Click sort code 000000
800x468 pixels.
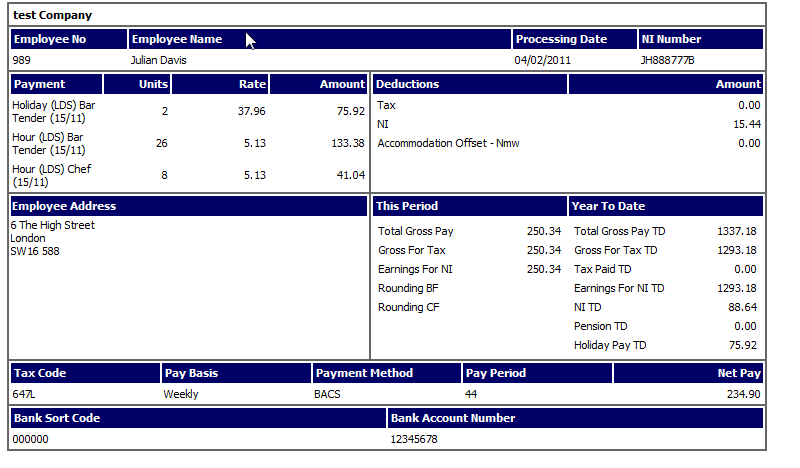[31, 439]
